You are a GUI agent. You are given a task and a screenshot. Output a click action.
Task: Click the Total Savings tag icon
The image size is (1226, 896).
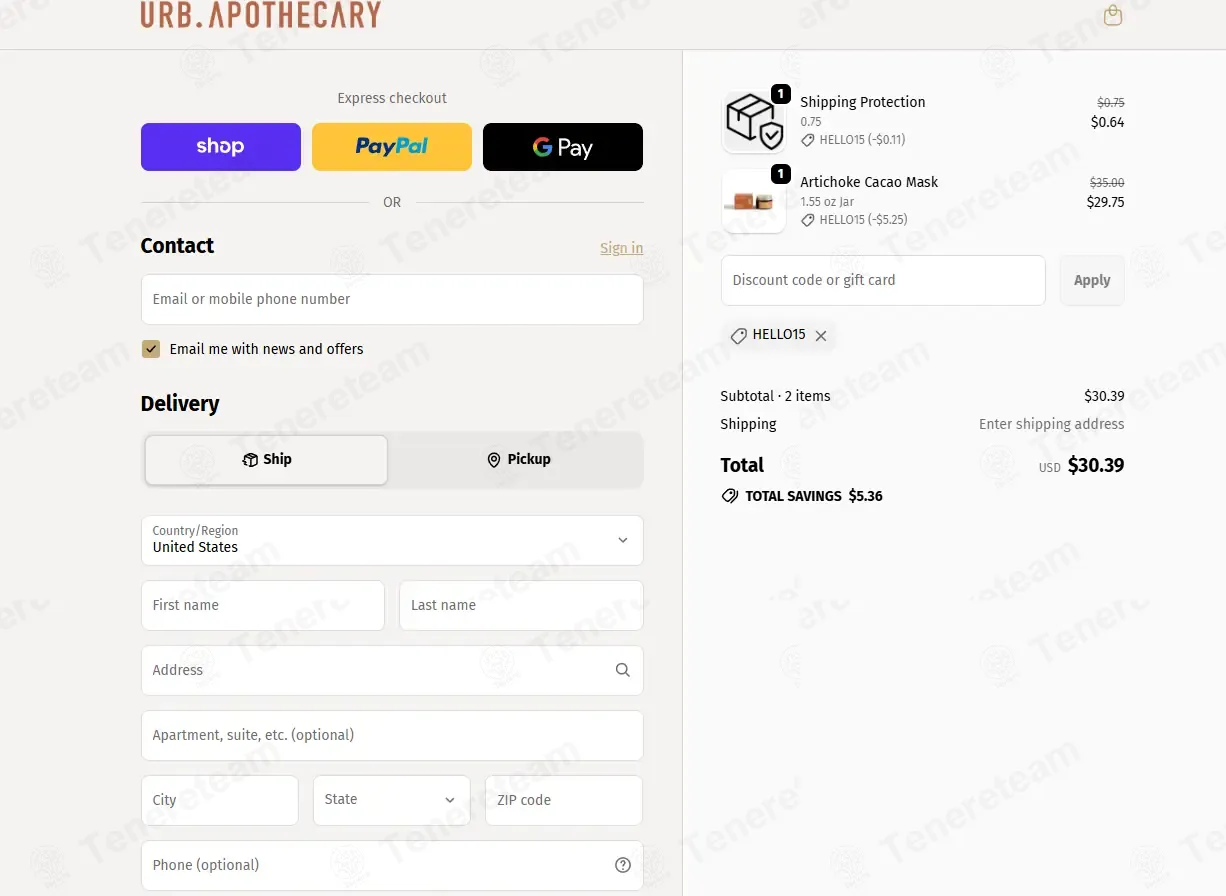pos(730,496)
